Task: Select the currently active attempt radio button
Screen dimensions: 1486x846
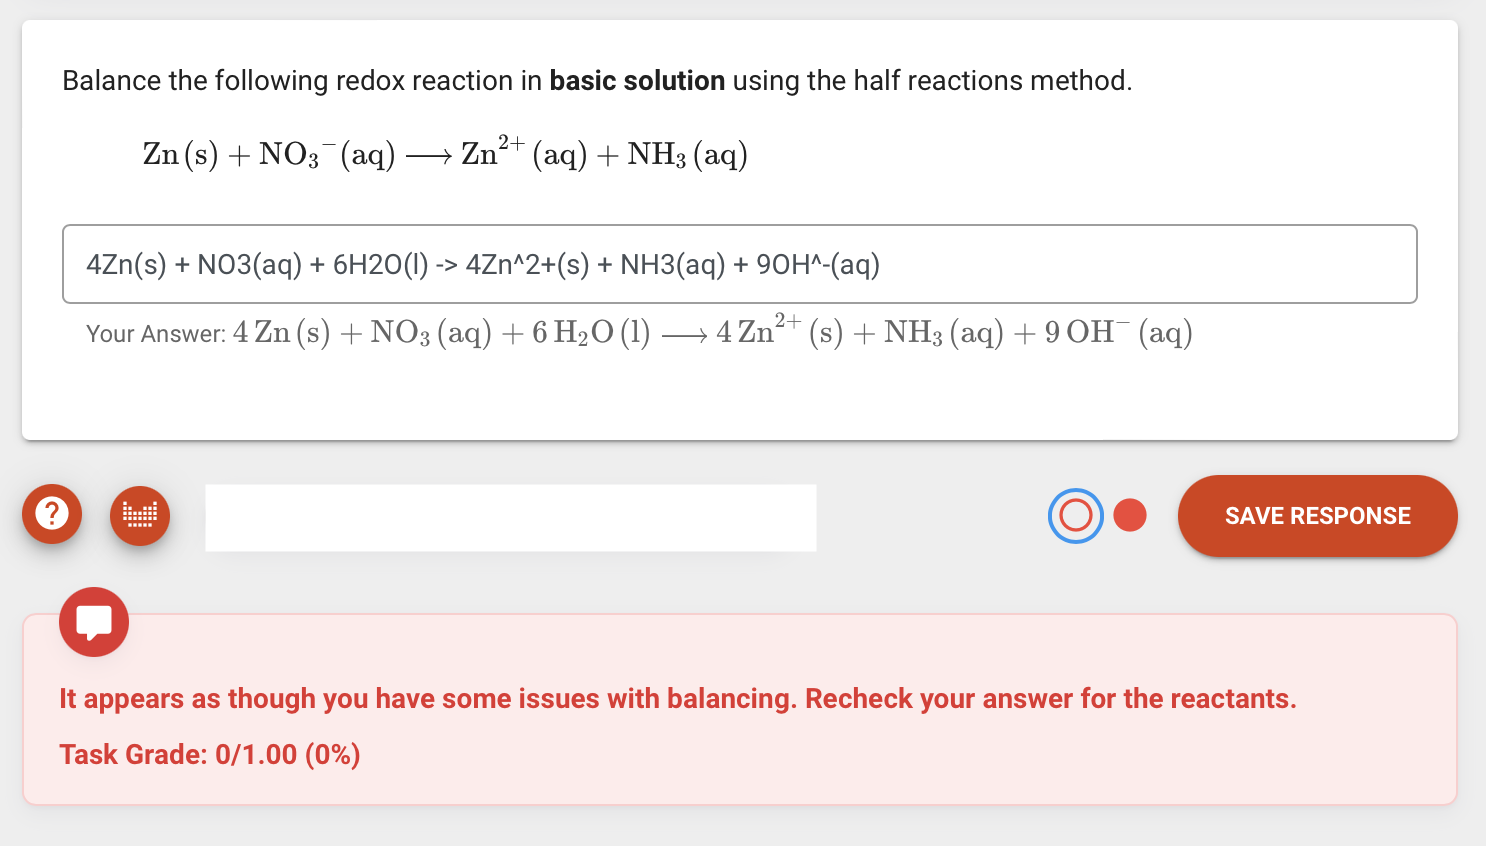Action: (x=1075, y=515)
